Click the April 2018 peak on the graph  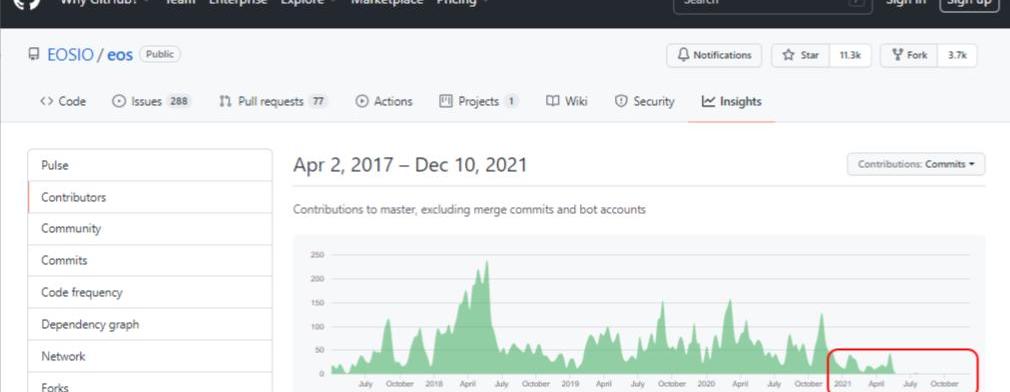coord(486,262)
